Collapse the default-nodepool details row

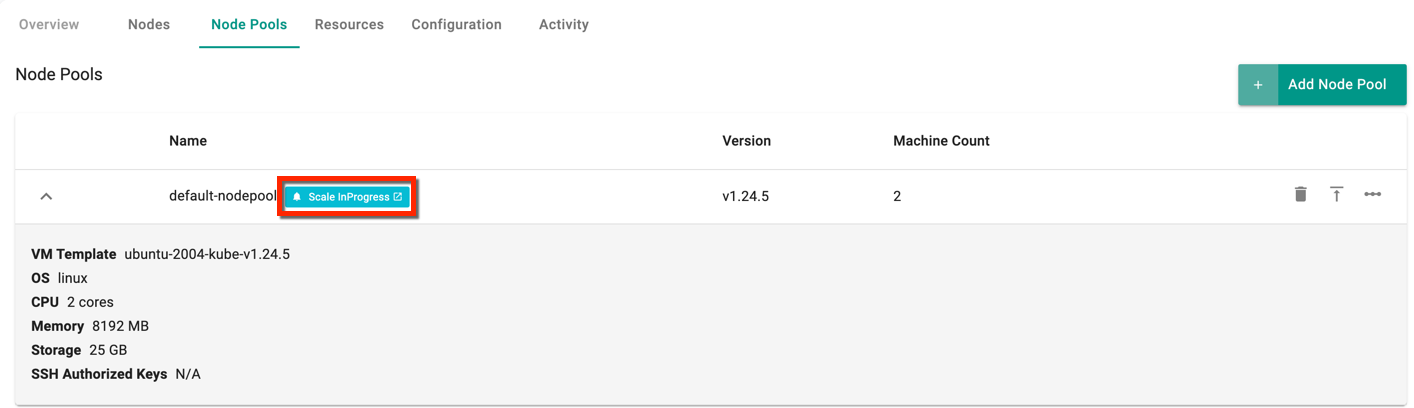point(46,197)
